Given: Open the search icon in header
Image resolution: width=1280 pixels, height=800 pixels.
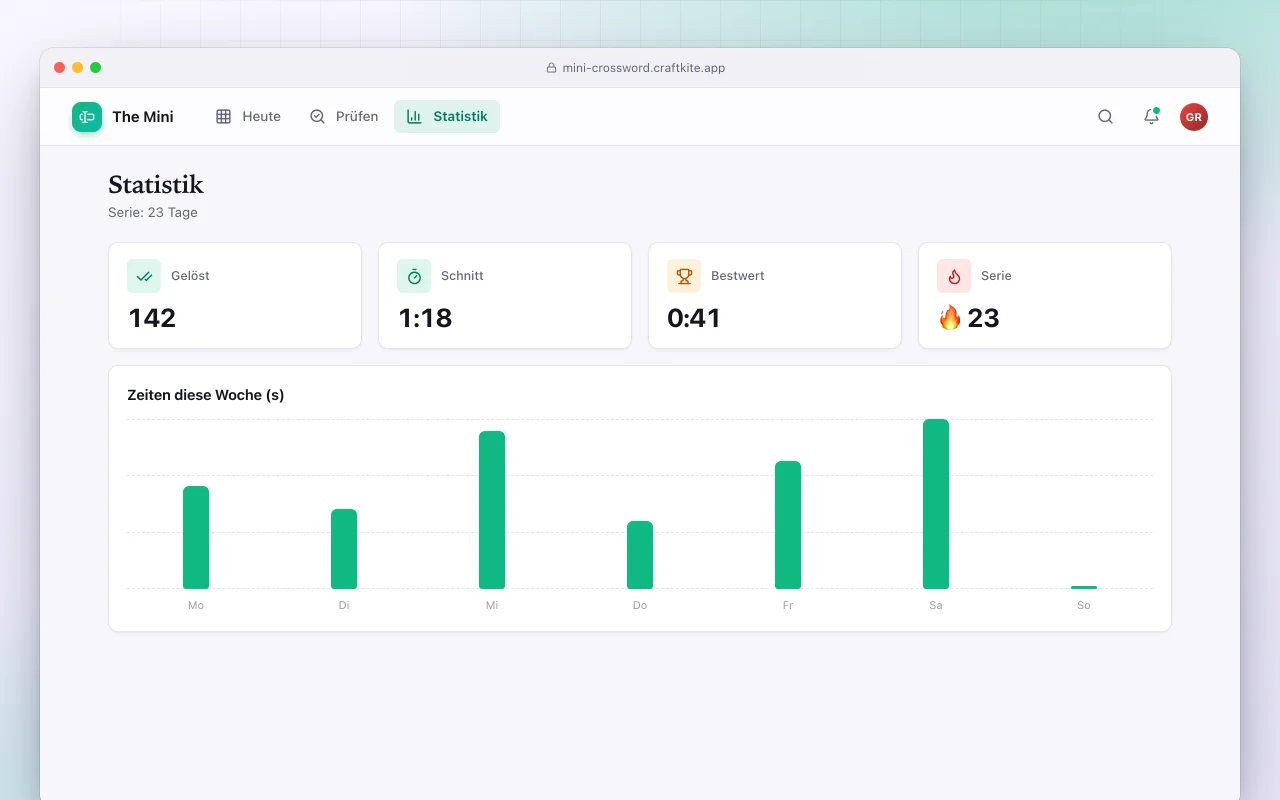Looking at the screenshot, I should (x=1105, y=117).
